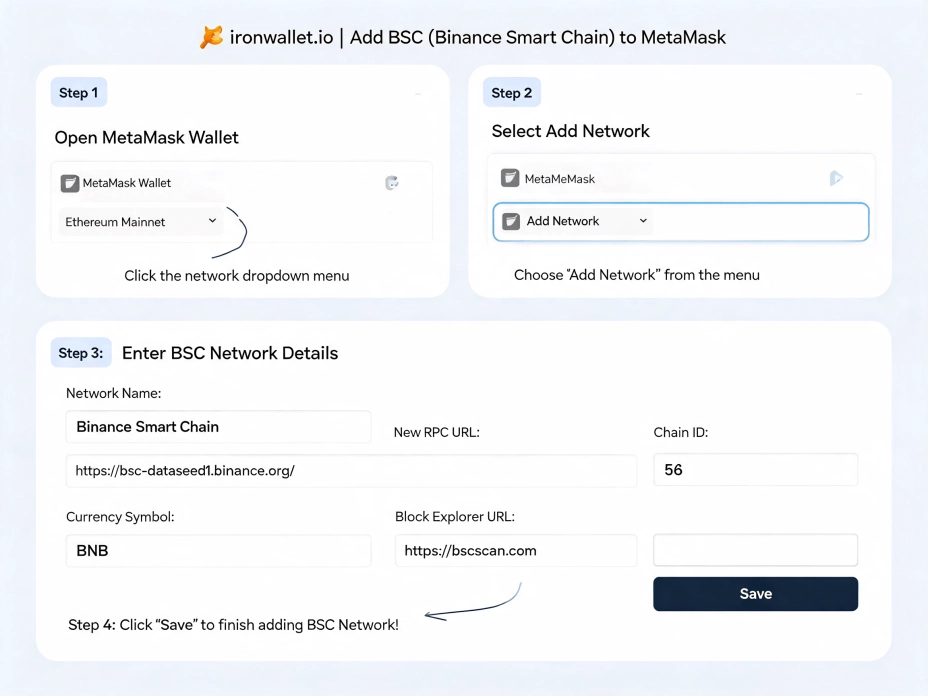The height and width of the screenshot is (696, 928).
Task: Click the blue arrow icon beside MetaMeMask
Action: pos(836,178)
